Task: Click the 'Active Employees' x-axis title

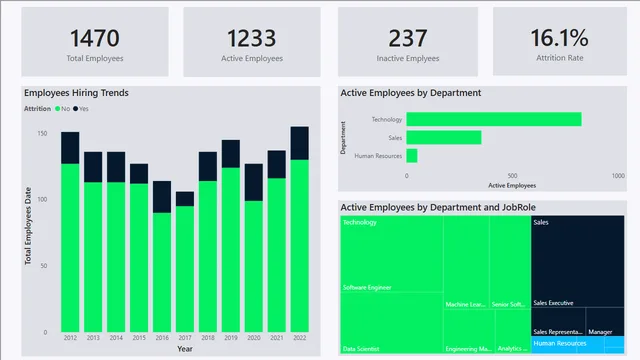Action: pyautogui.click(x=512, y=185)
